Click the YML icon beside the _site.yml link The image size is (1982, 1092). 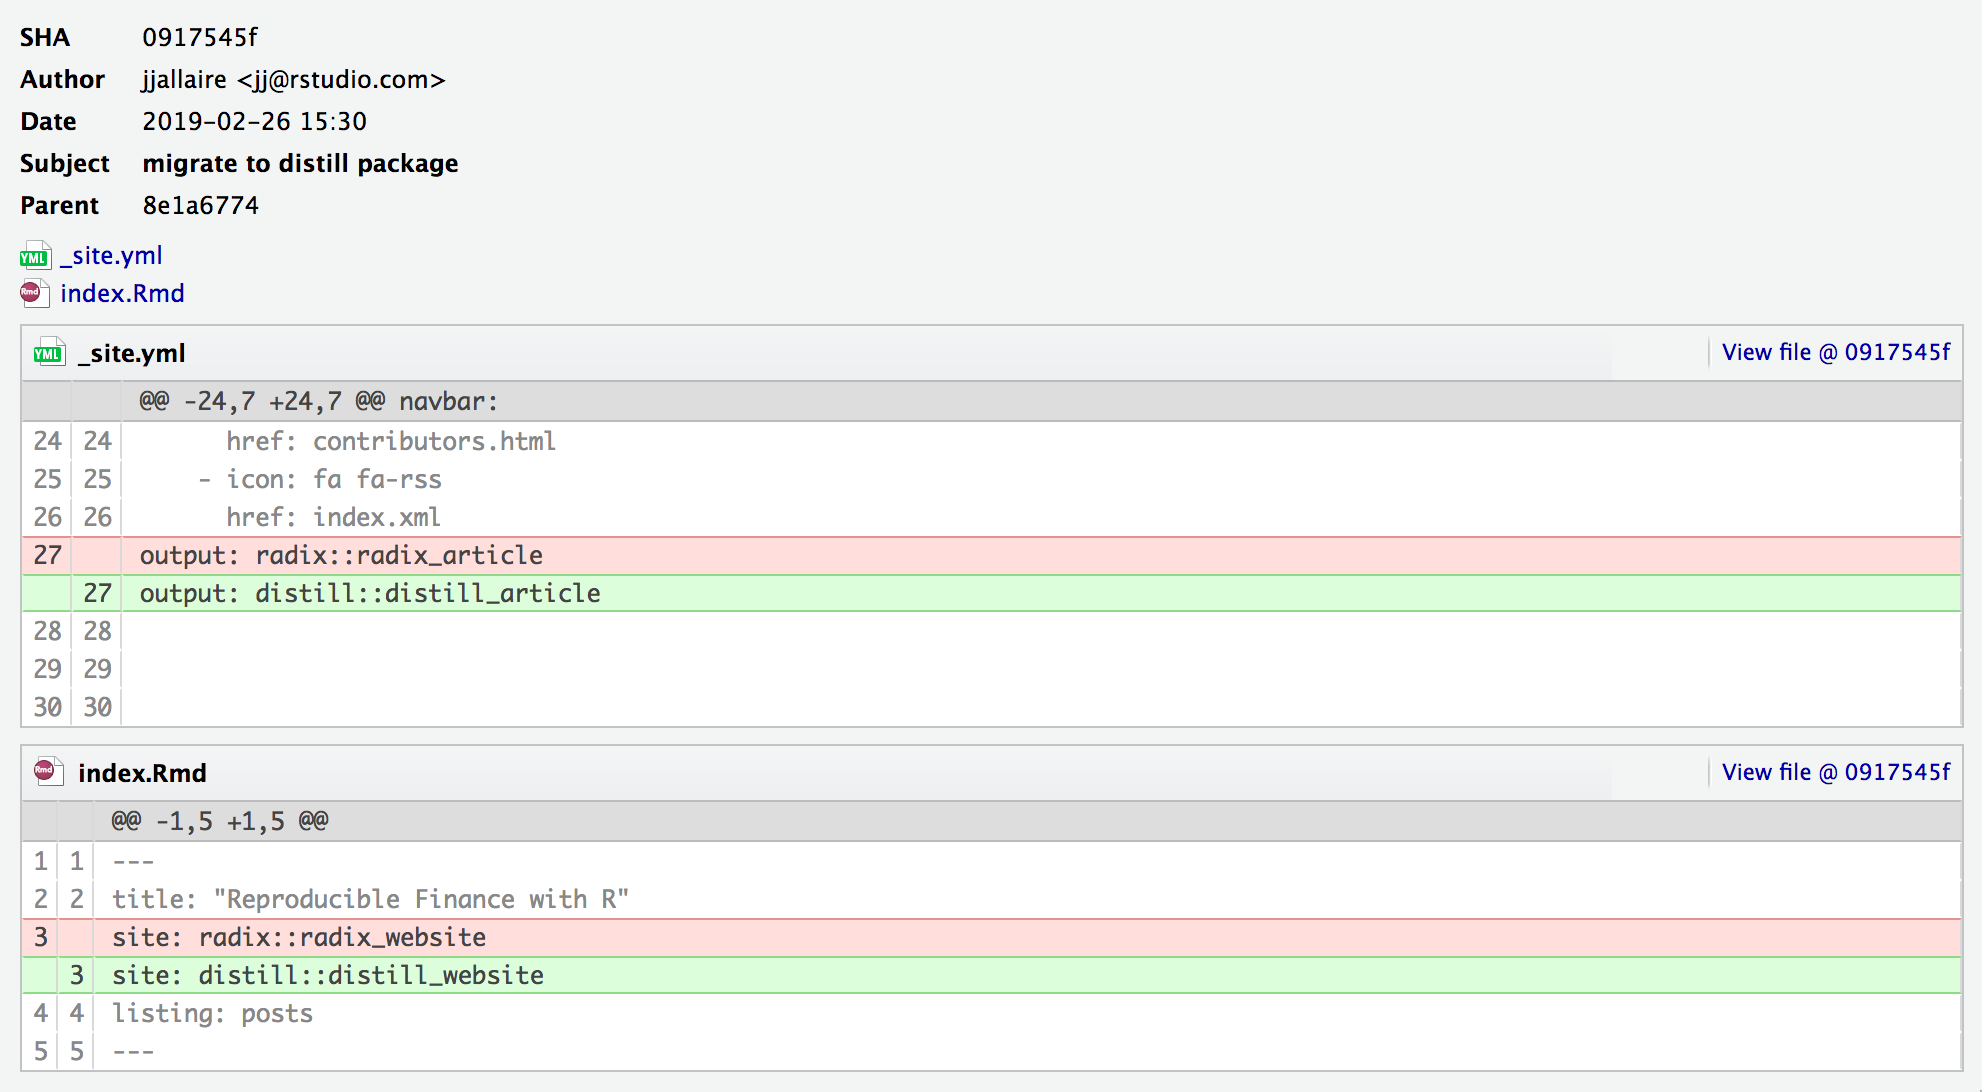pyautogui.click(x=34, y=256)
